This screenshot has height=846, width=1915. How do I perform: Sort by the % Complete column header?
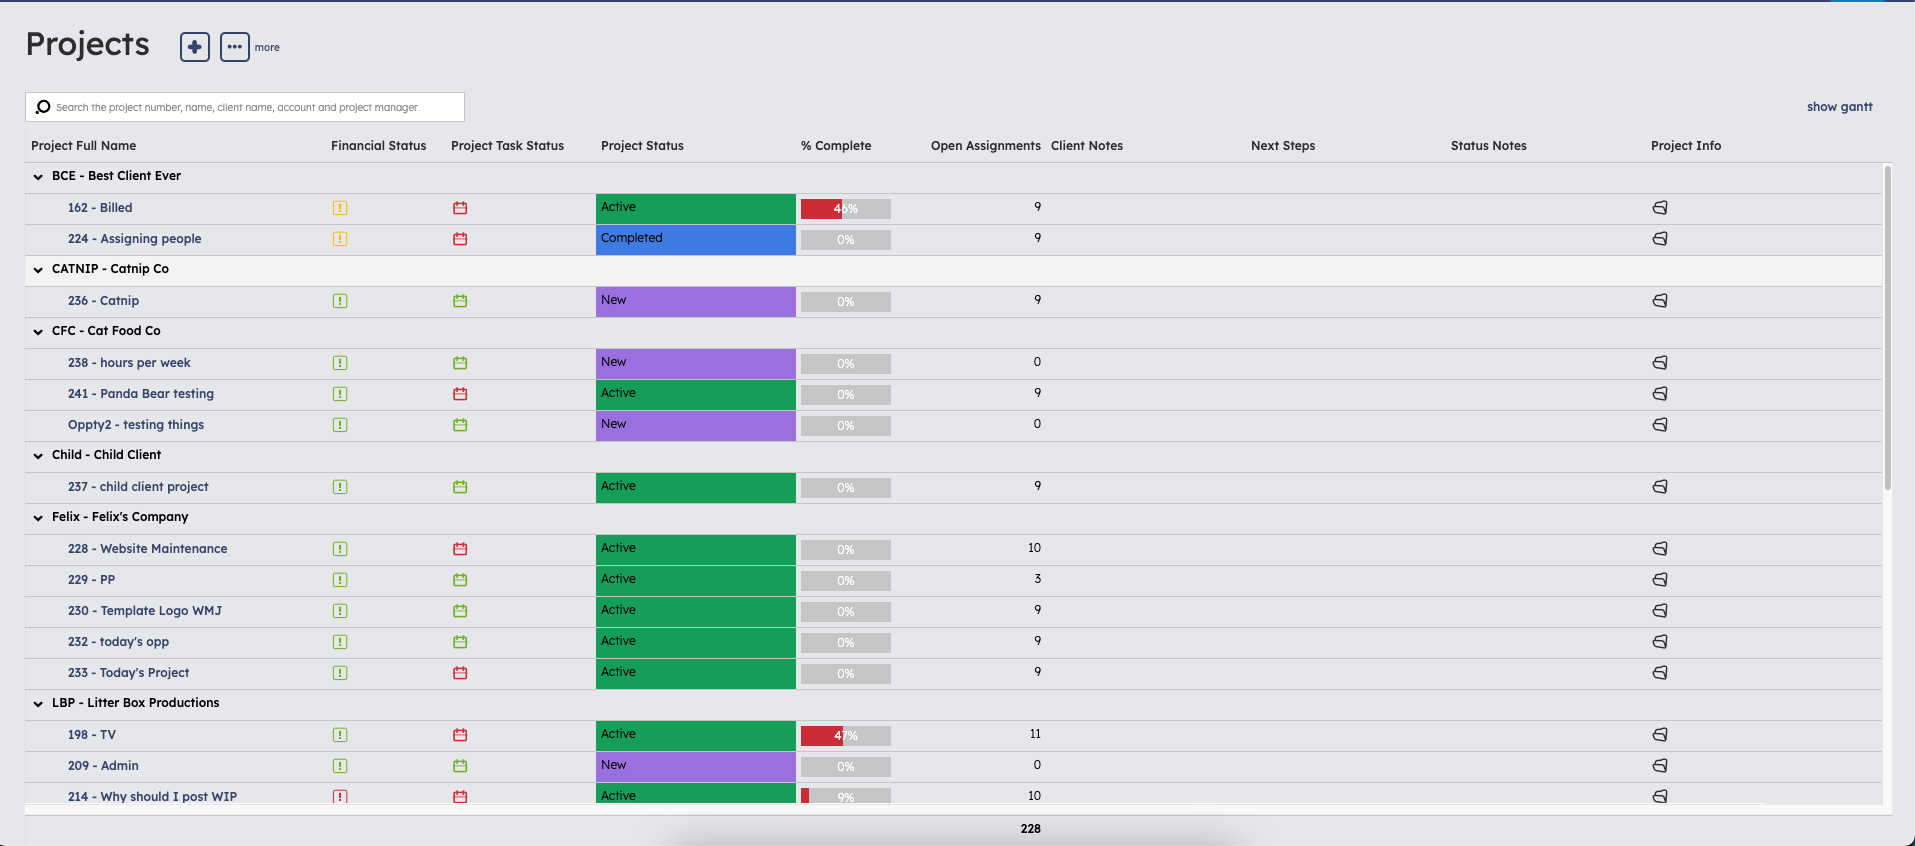(x=836, y=146)
